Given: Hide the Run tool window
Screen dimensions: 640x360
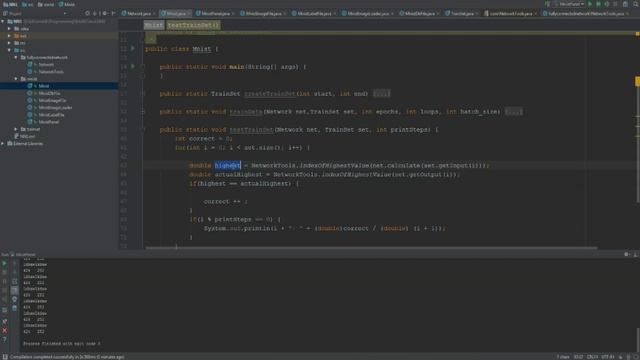Looking at the screenshot, I should pos(636,254).
